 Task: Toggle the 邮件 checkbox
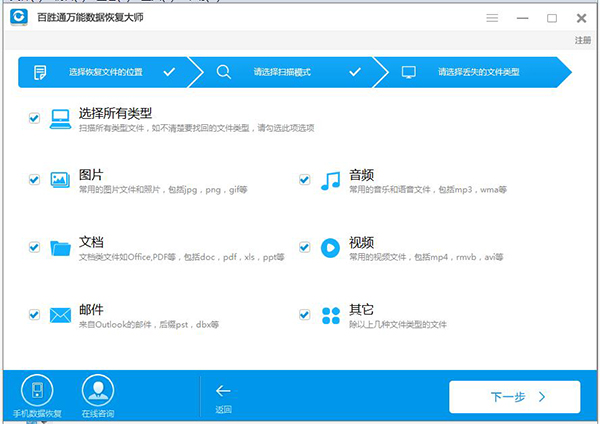point(34,315)
